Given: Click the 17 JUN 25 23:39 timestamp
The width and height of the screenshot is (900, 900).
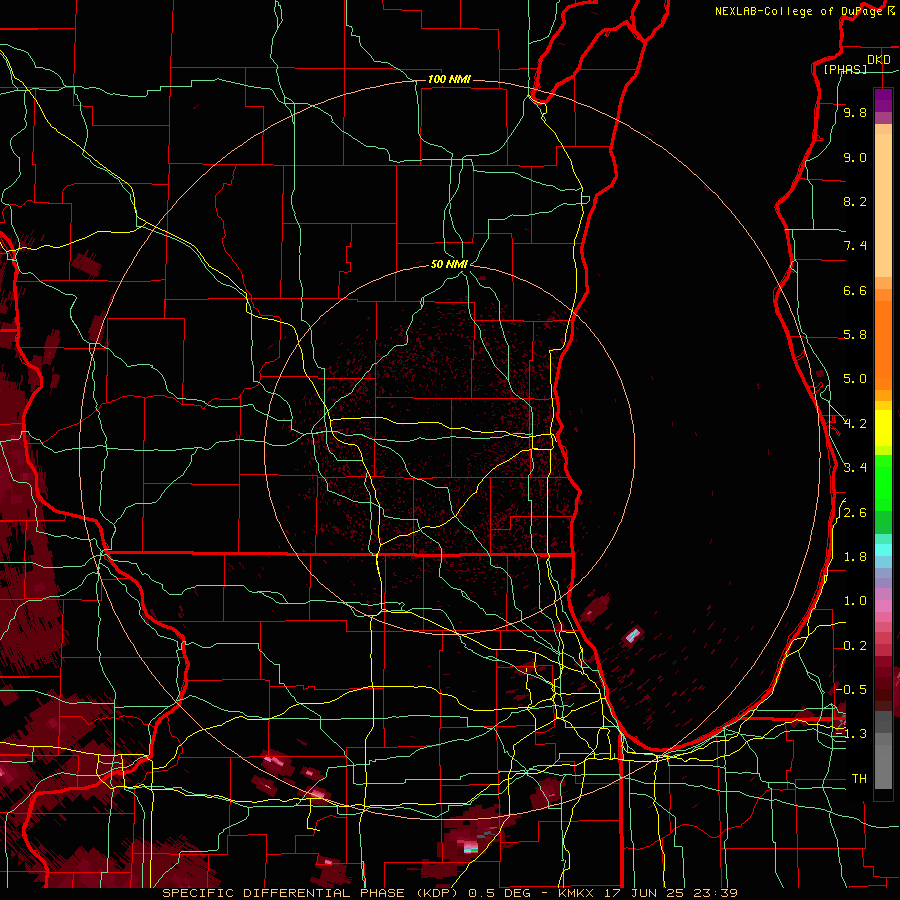Looking at the screenshot, I should pos(671,893).
